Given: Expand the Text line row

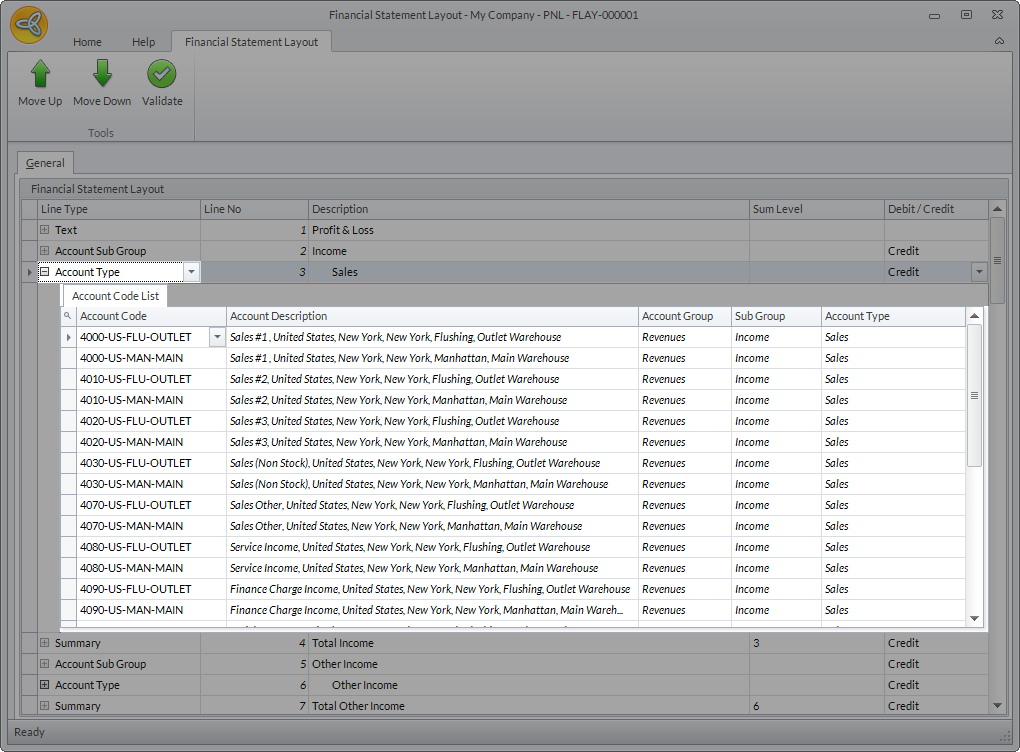Looking at the screenshot, I should 44,230.
